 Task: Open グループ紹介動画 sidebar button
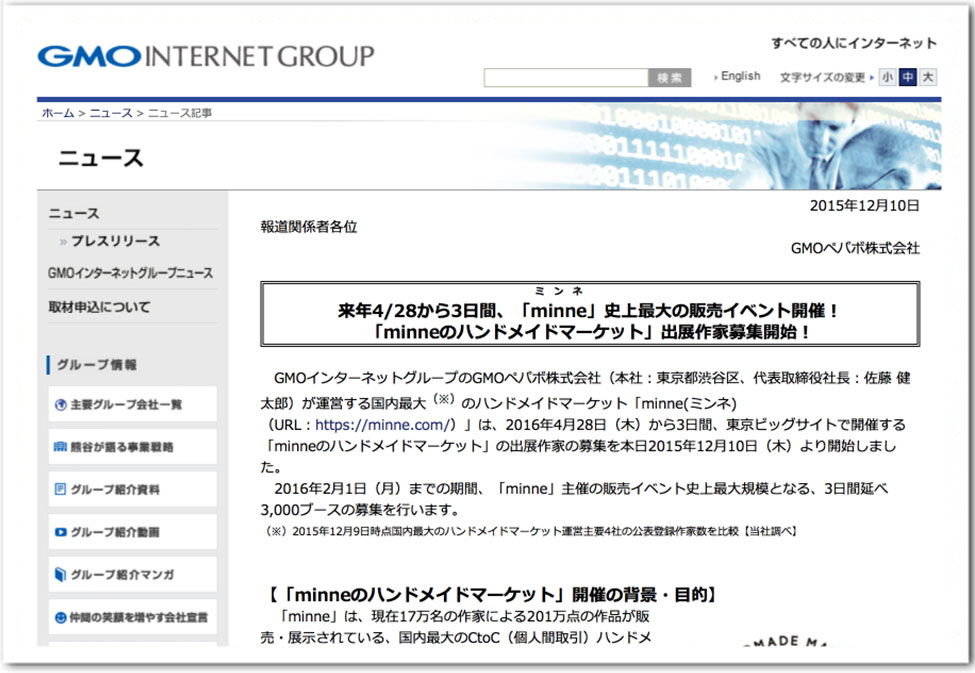132,532
